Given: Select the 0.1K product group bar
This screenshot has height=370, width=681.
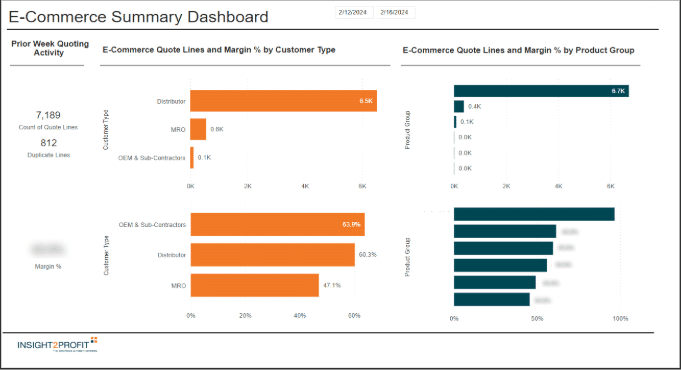Looking at the screenshot, I should tap(455, 122).
